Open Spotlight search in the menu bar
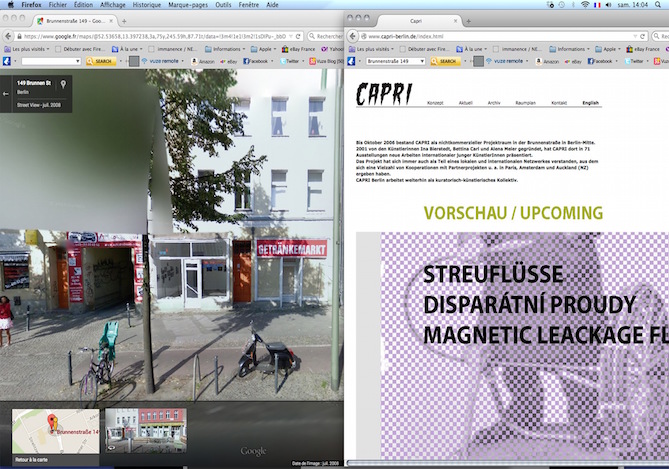This screenshot has height=469, width=669. [x=658, y=5]
